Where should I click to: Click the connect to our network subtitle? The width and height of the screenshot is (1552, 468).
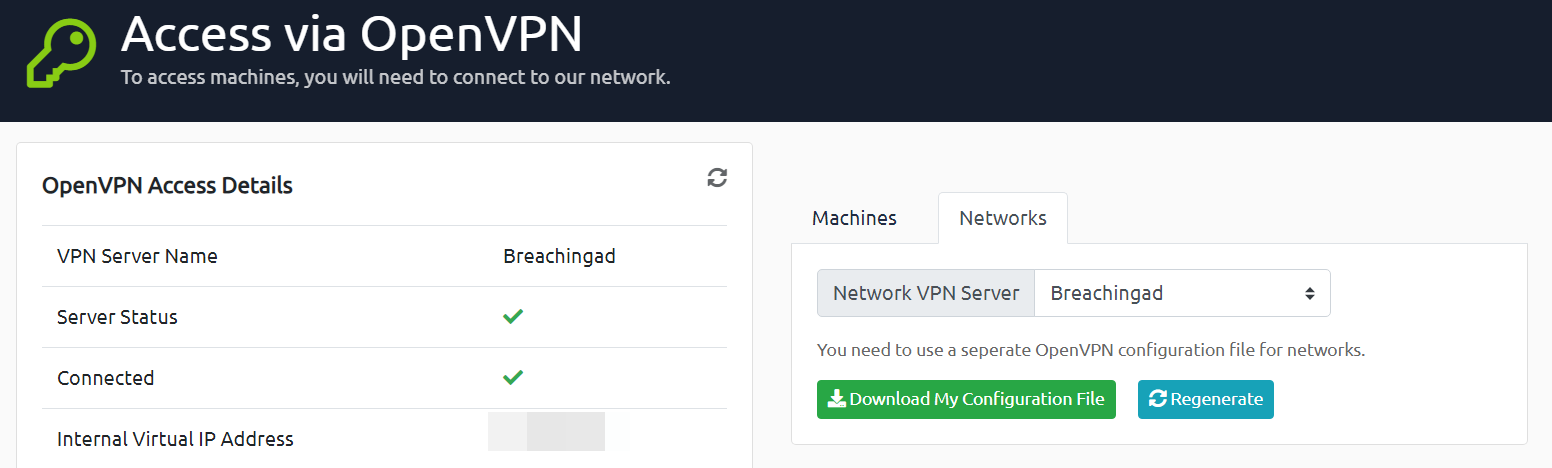tap(395, 77)
